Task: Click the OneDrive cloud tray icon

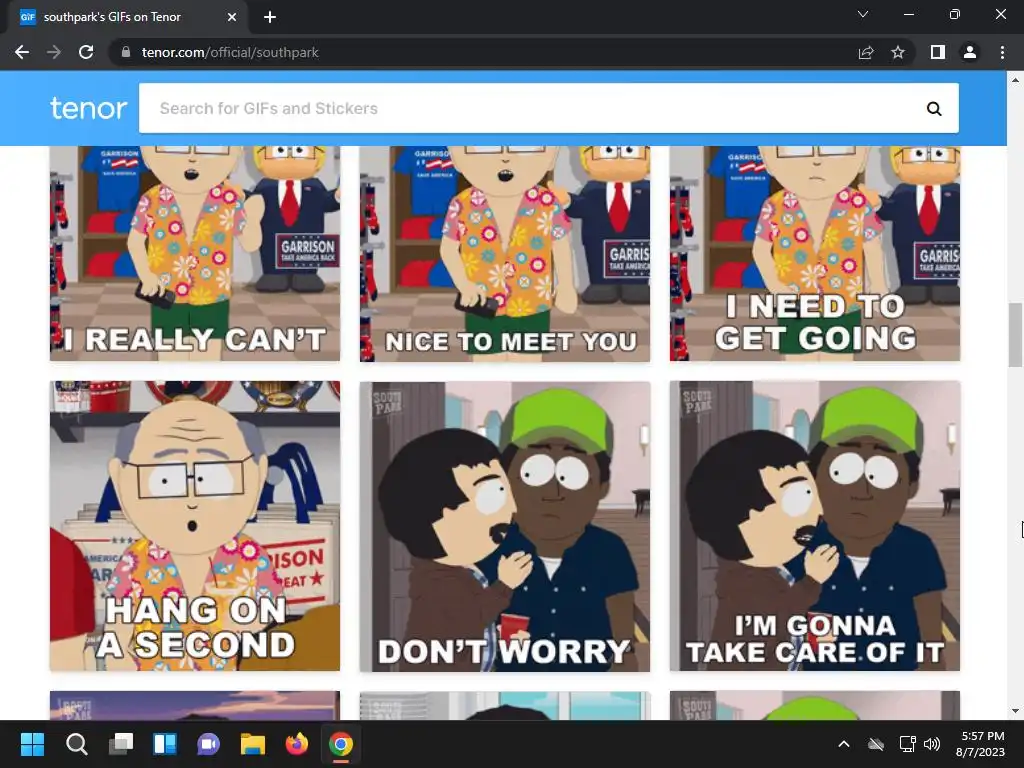Action: (x=876, y=744)
